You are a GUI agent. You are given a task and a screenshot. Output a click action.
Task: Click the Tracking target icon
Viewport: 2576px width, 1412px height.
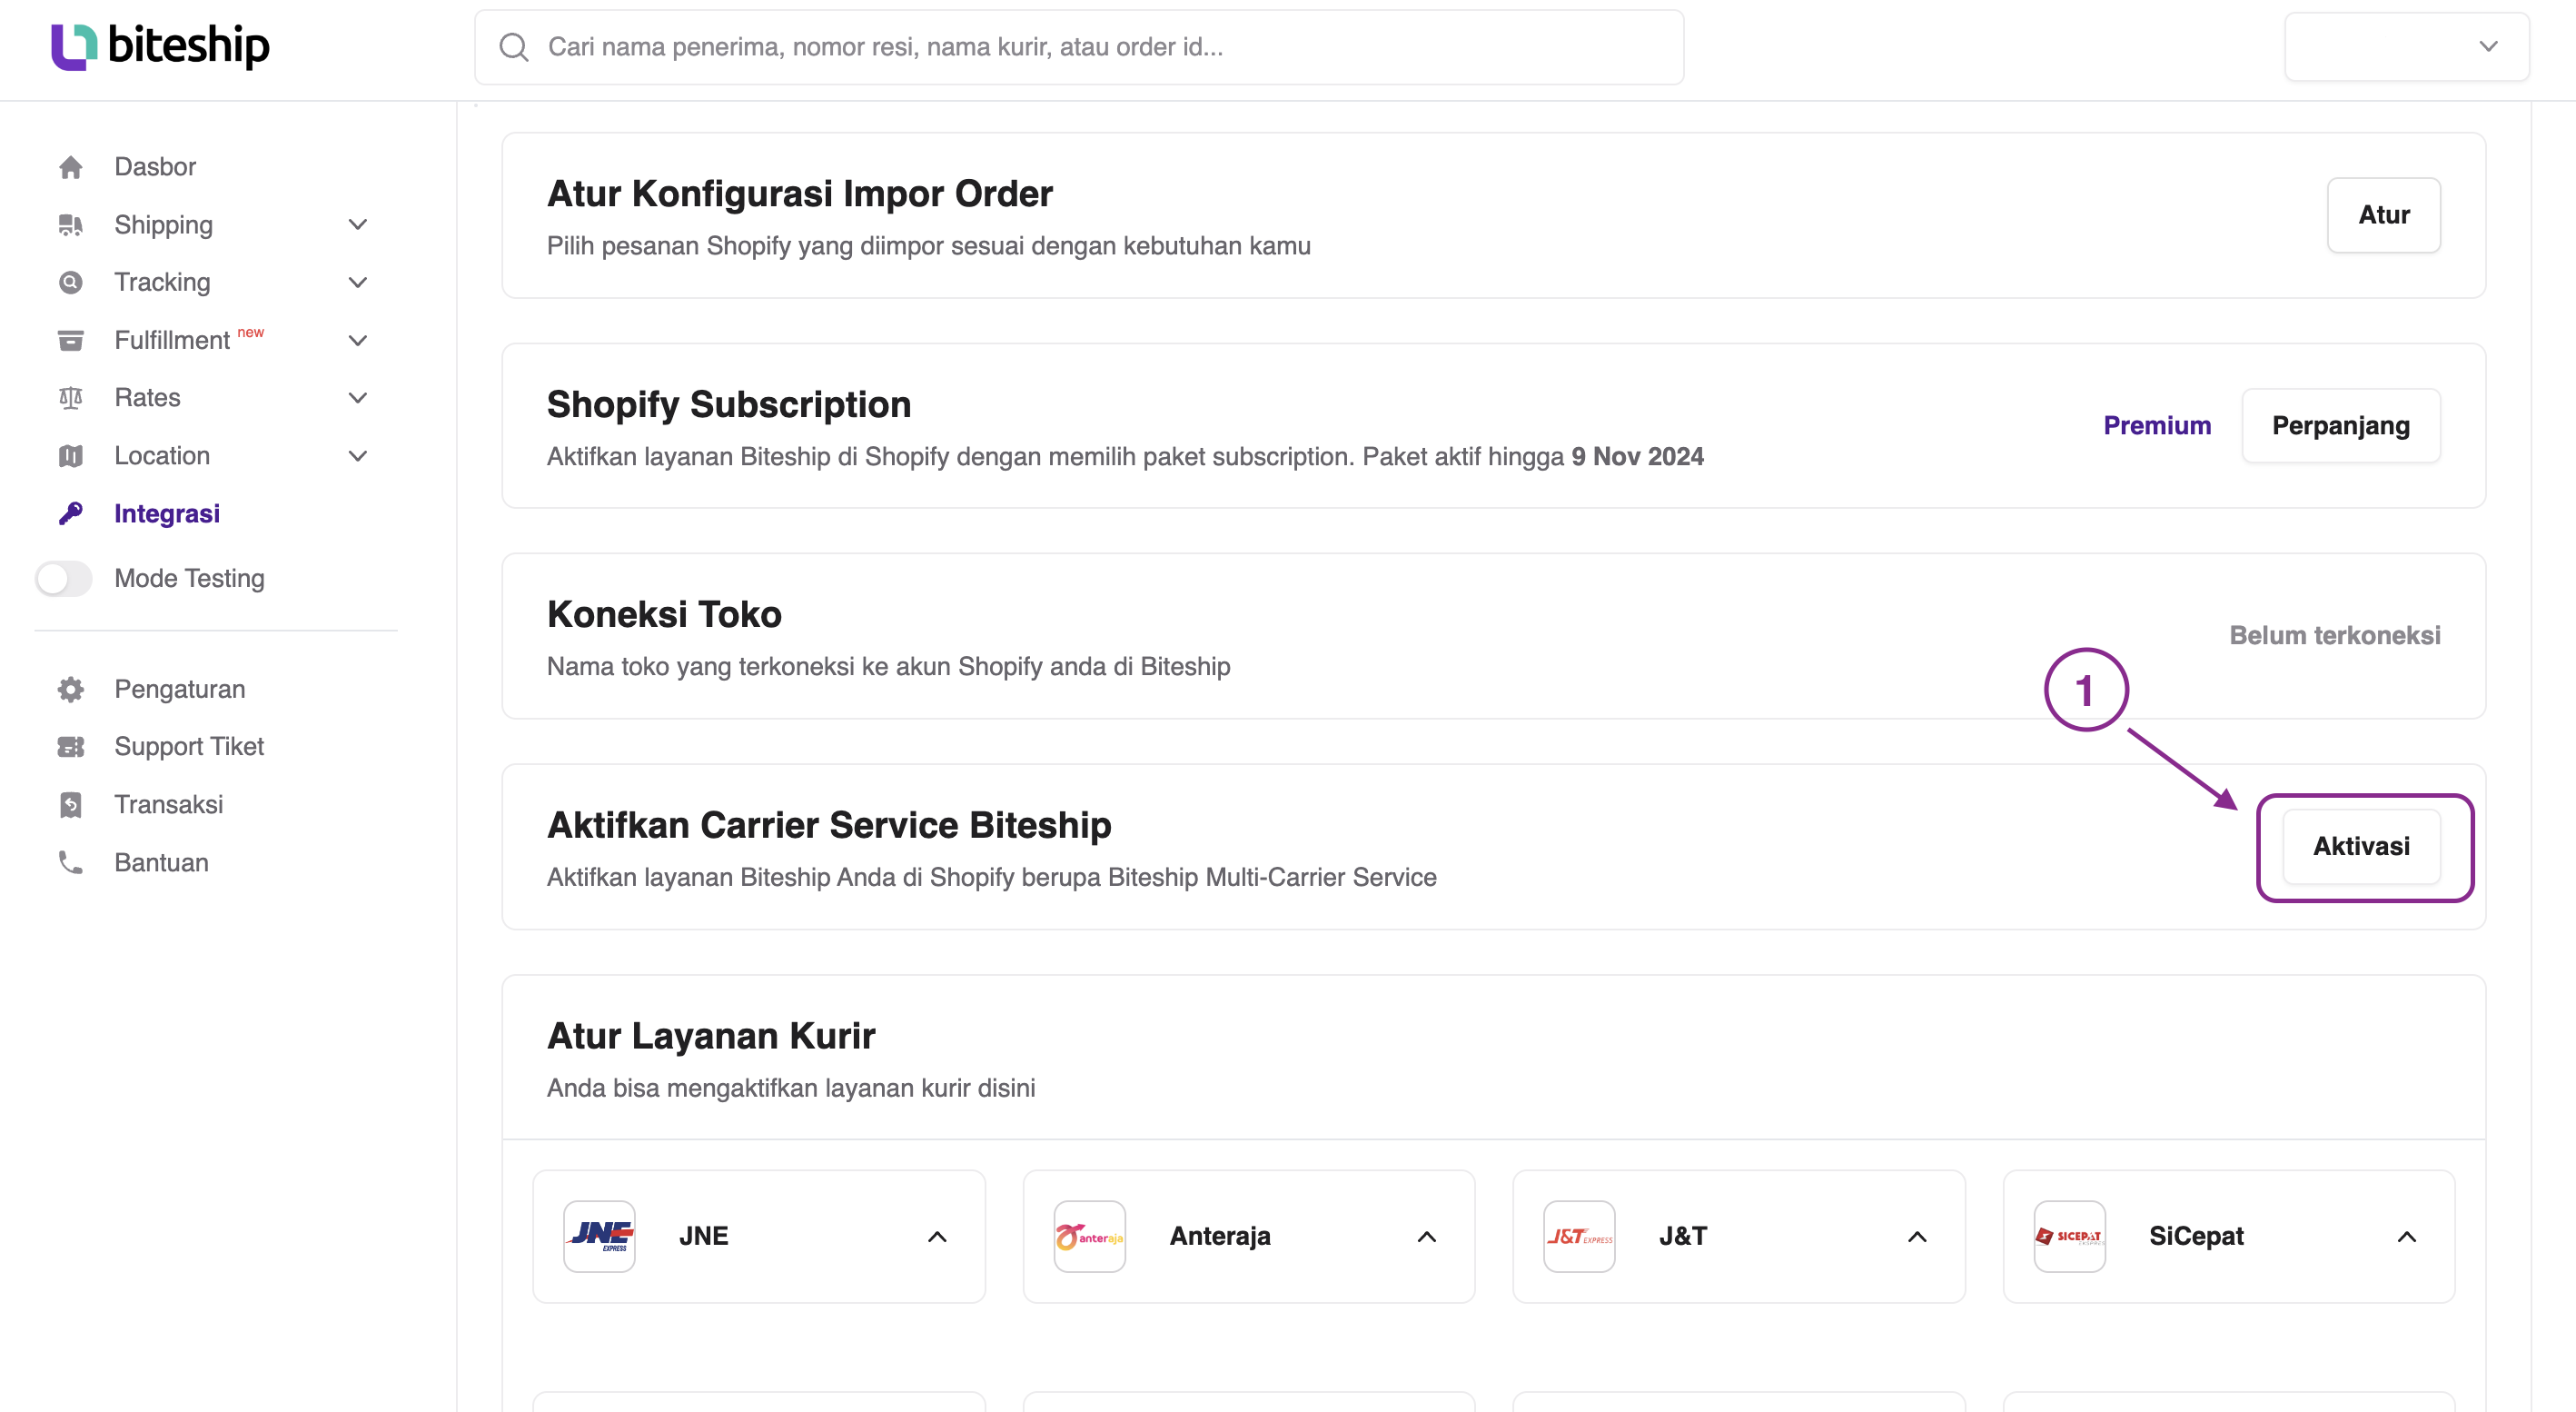tap(70, 282)
